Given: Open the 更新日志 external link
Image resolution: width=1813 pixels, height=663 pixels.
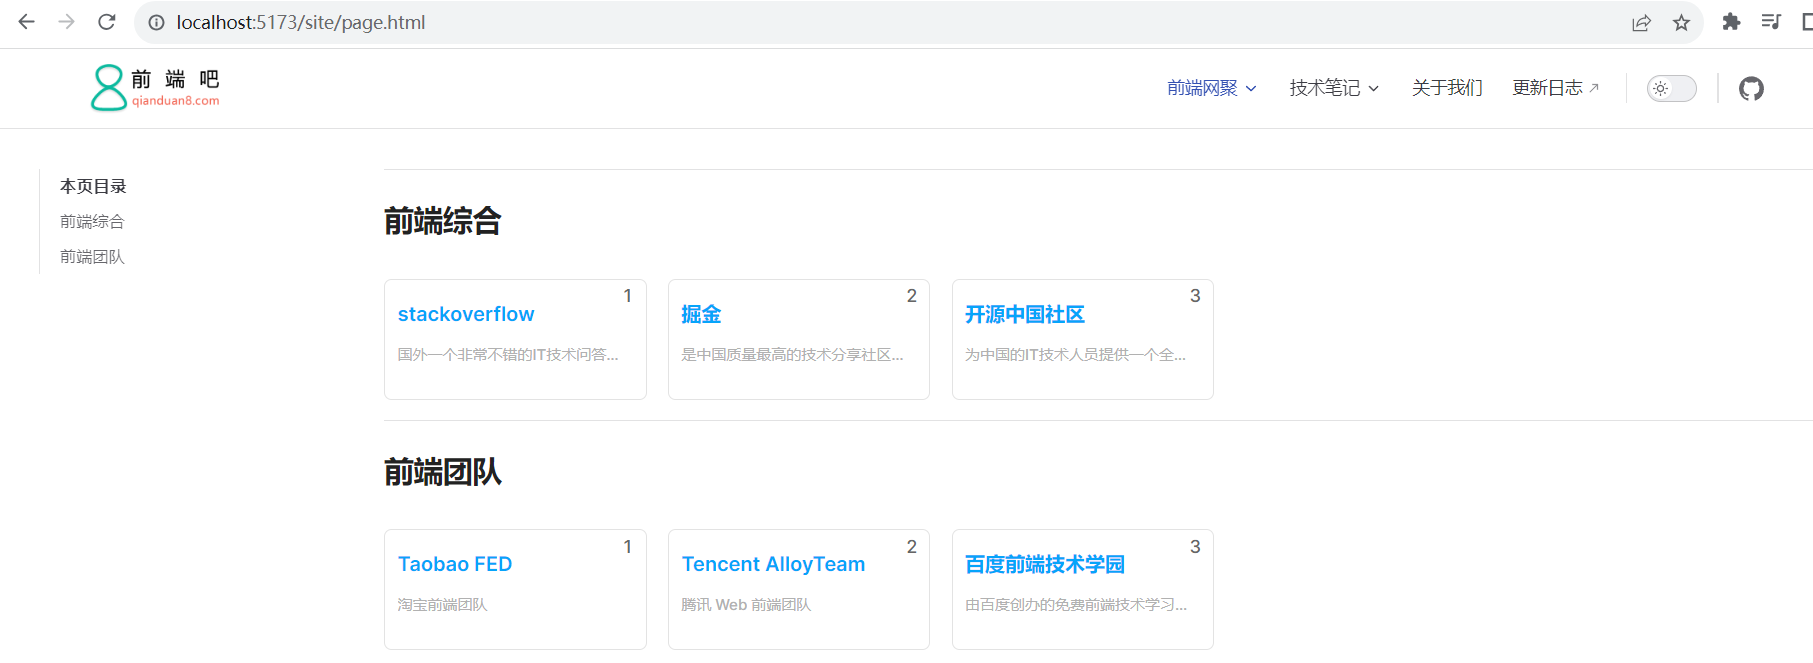Looking at the screenshot, I should [1556, 88].
